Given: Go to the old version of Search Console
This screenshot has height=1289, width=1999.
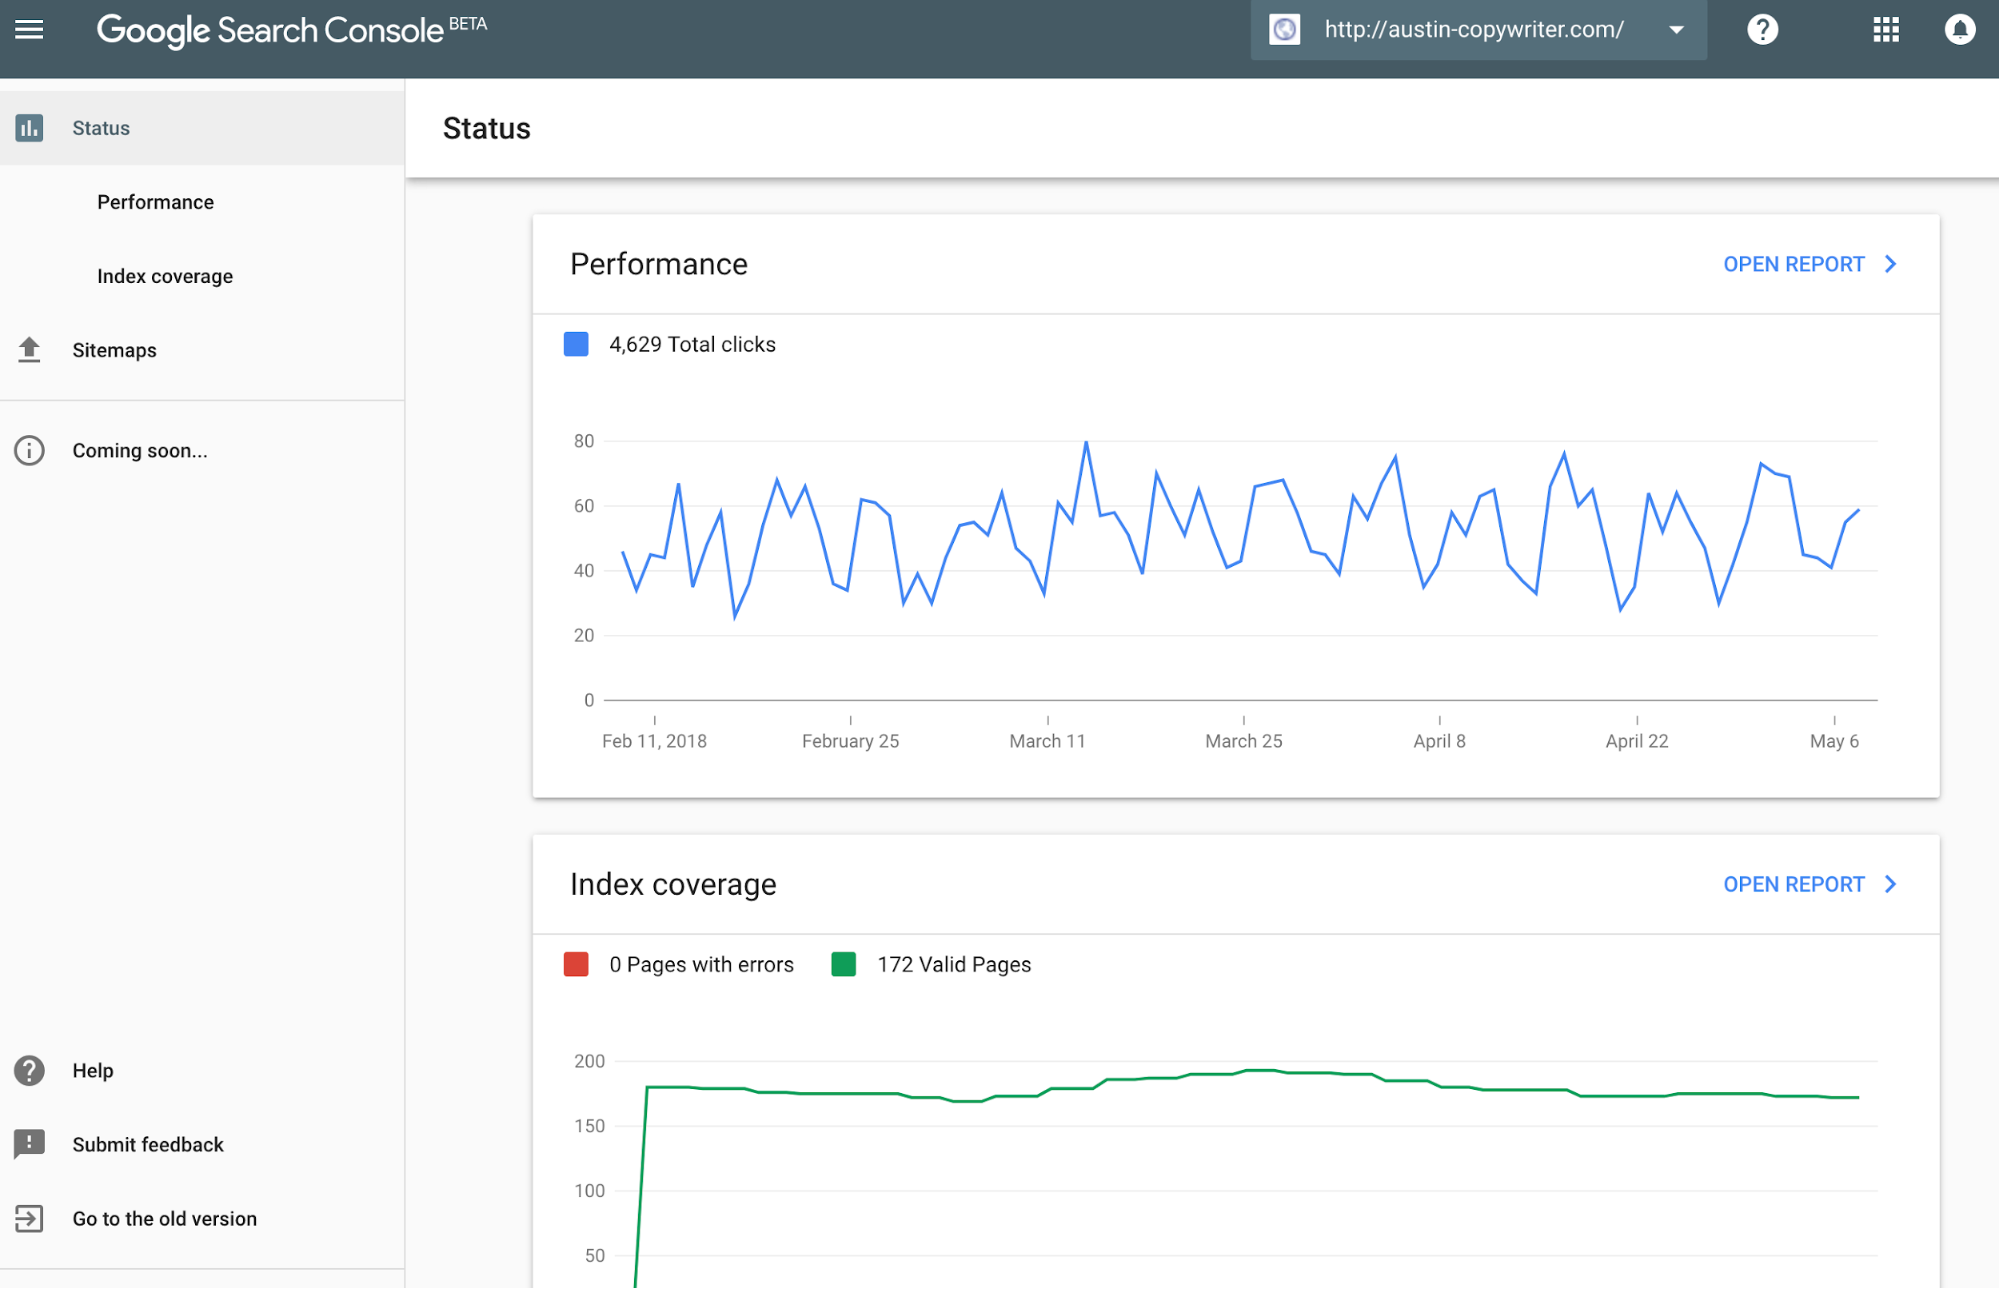Looking at the screenshot, I should [x=163, y=1218].
